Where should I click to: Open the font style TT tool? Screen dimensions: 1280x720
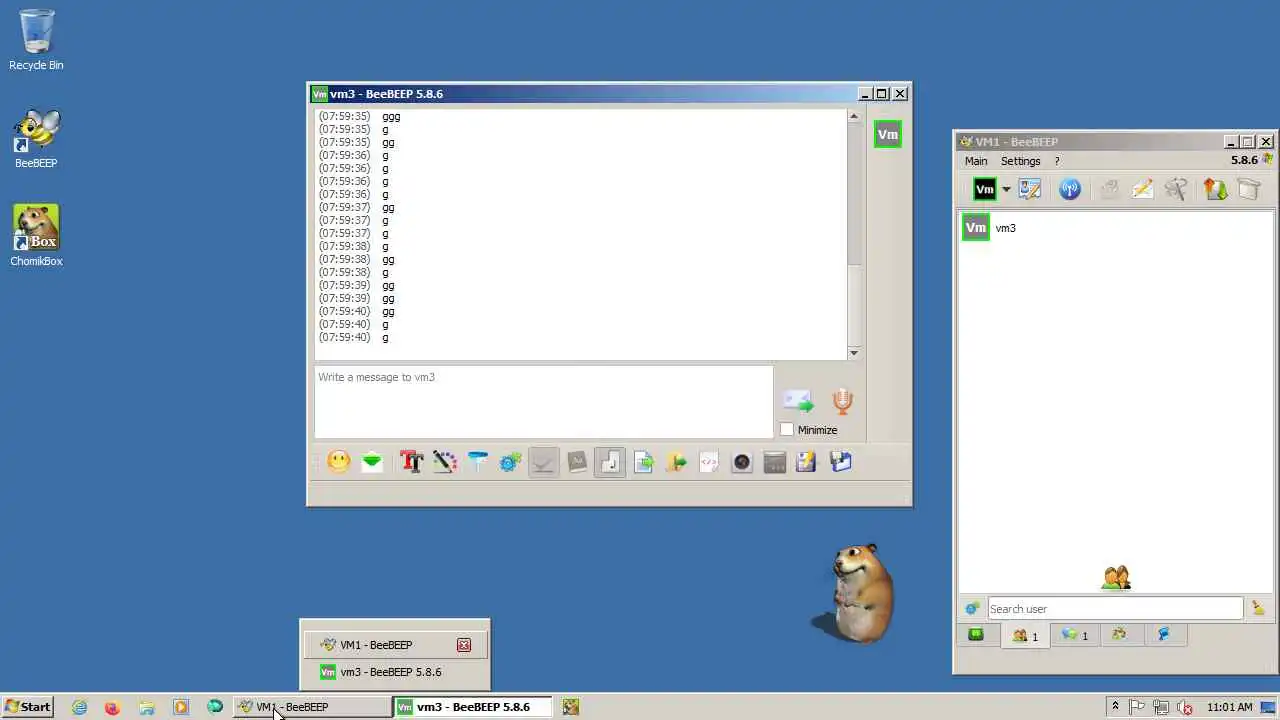(x=411, y=462)
